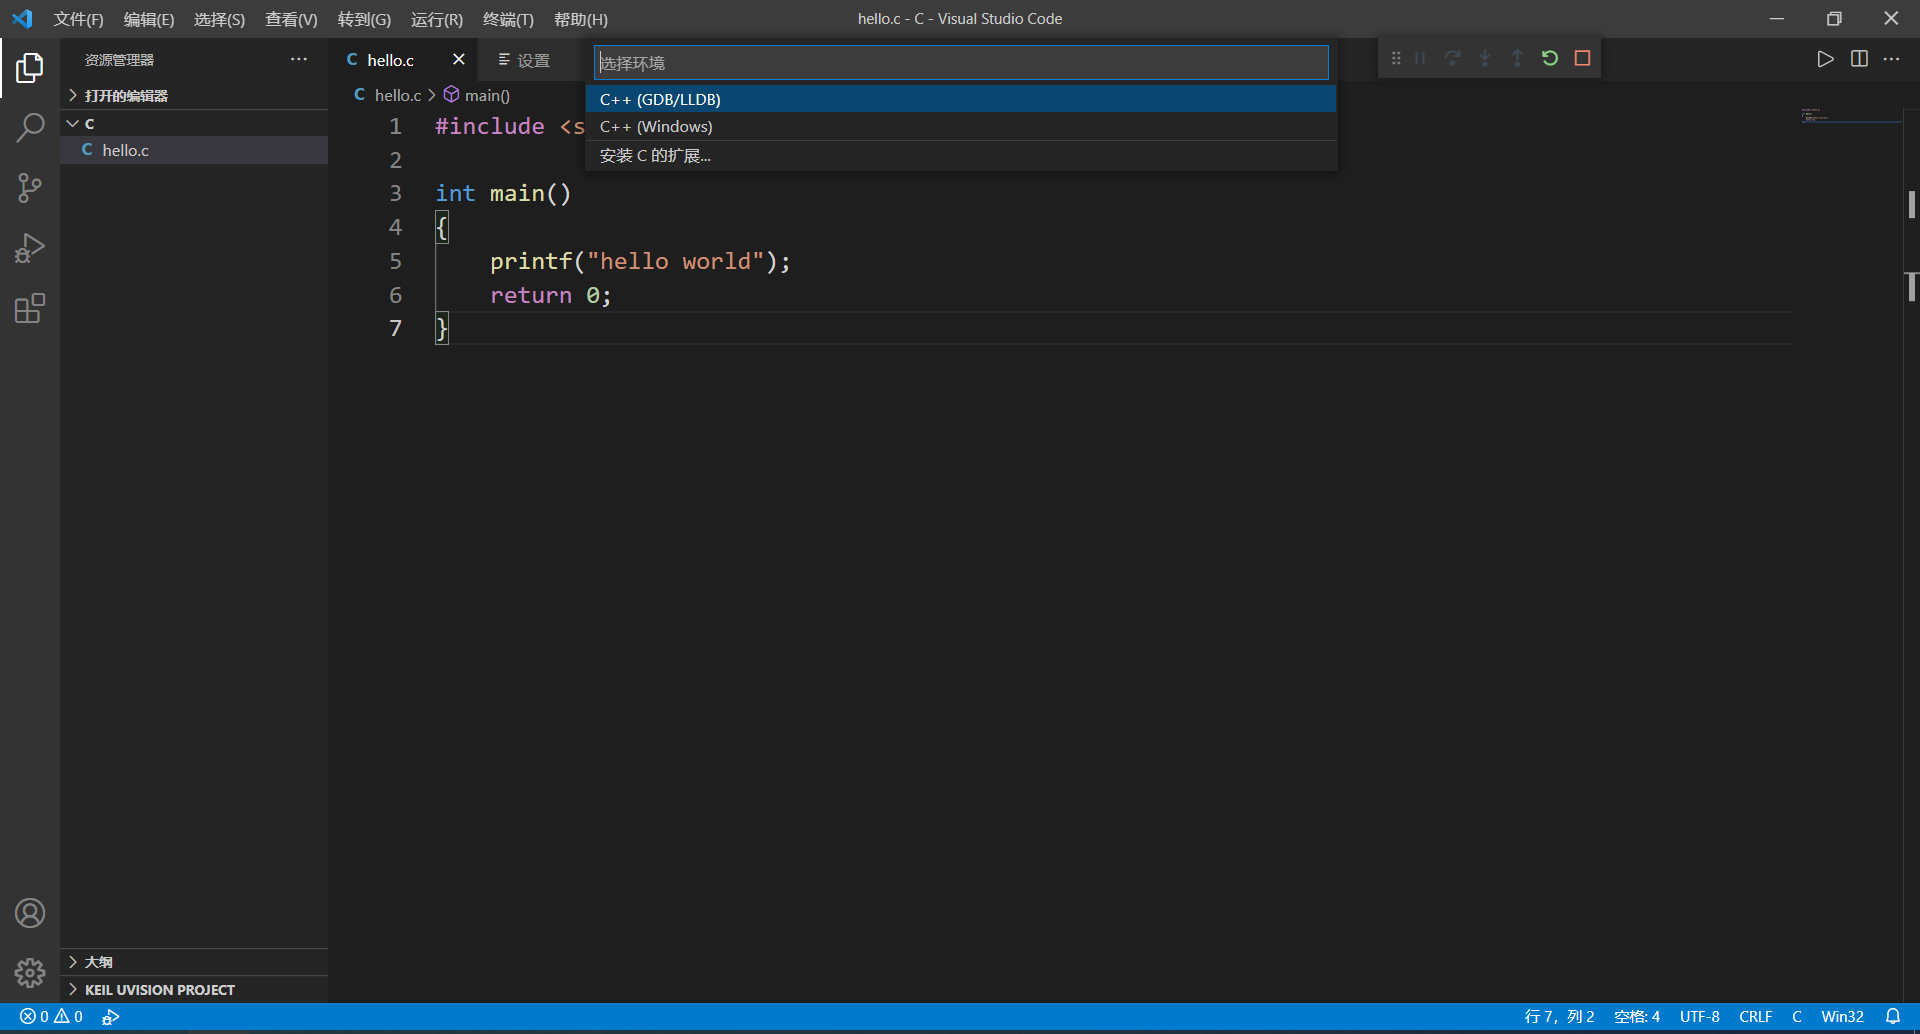The image size is (1920, 1034).
Task: Open errors and warnings count in status bar
Action: pos(52,1016)
